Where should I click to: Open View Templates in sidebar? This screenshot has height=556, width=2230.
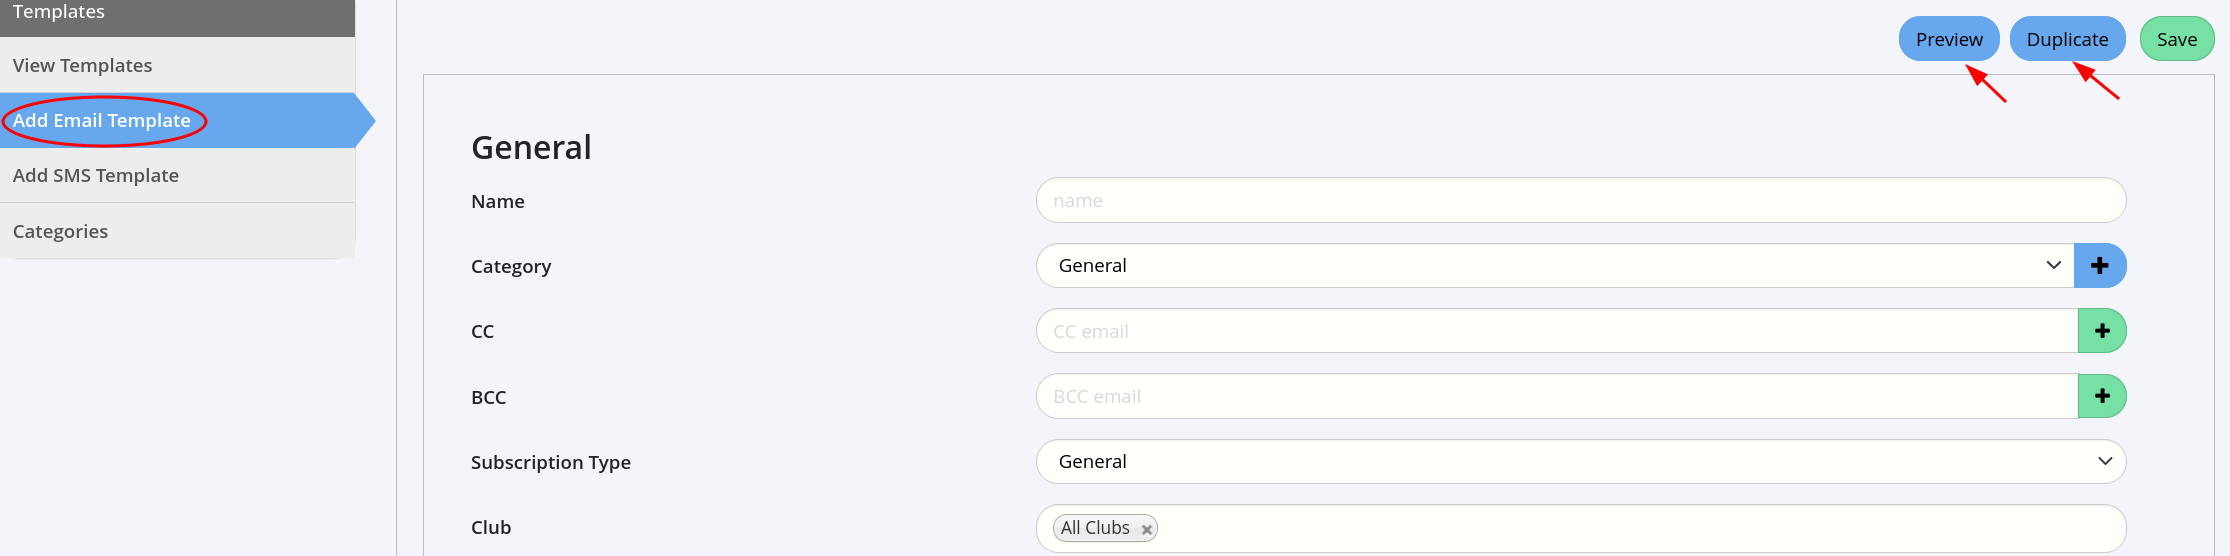(83, 66)
